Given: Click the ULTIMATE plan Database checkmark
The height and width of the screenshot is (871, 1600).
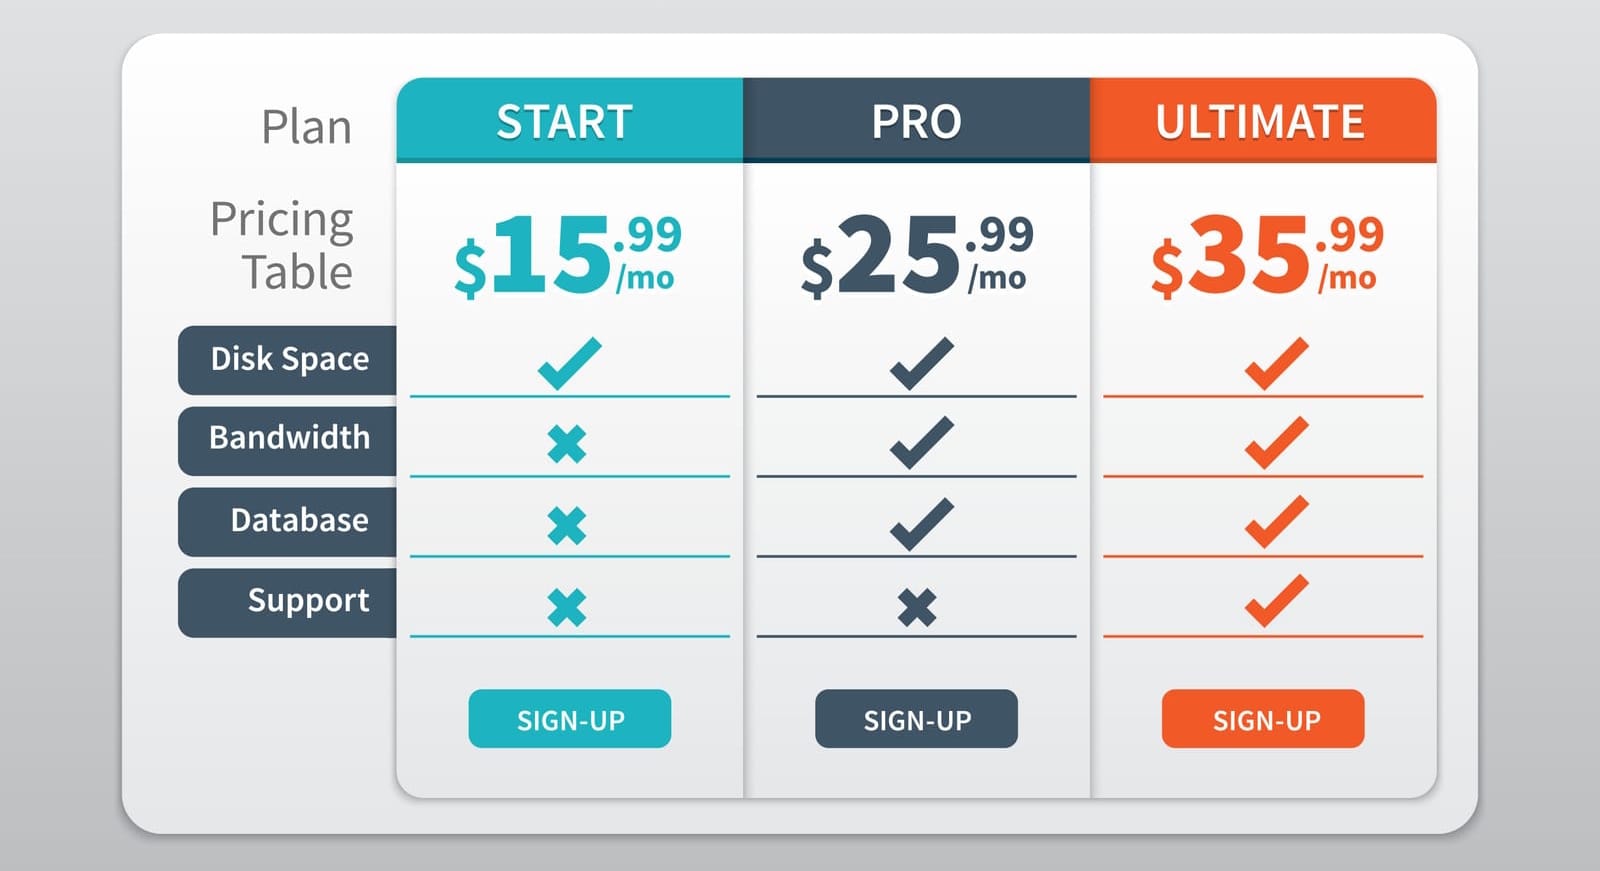Looking at the screenshot, I should pyautogui.click(x=1276, y=522).
